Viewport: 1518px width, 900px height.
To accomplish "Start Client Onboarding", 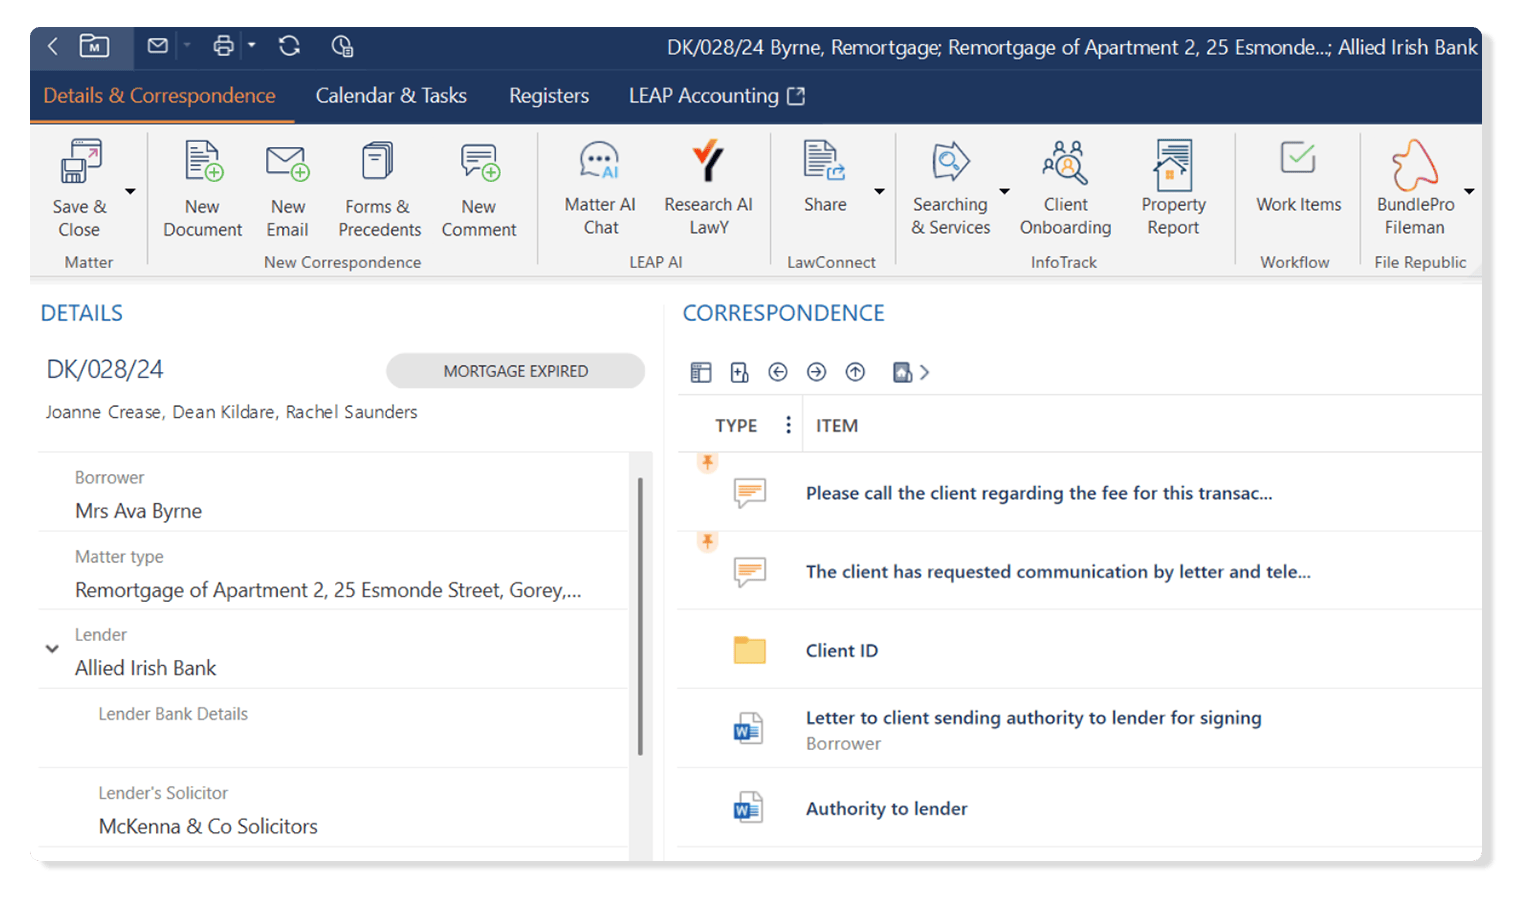I will pyautogui.click(x=1065, y=188).
